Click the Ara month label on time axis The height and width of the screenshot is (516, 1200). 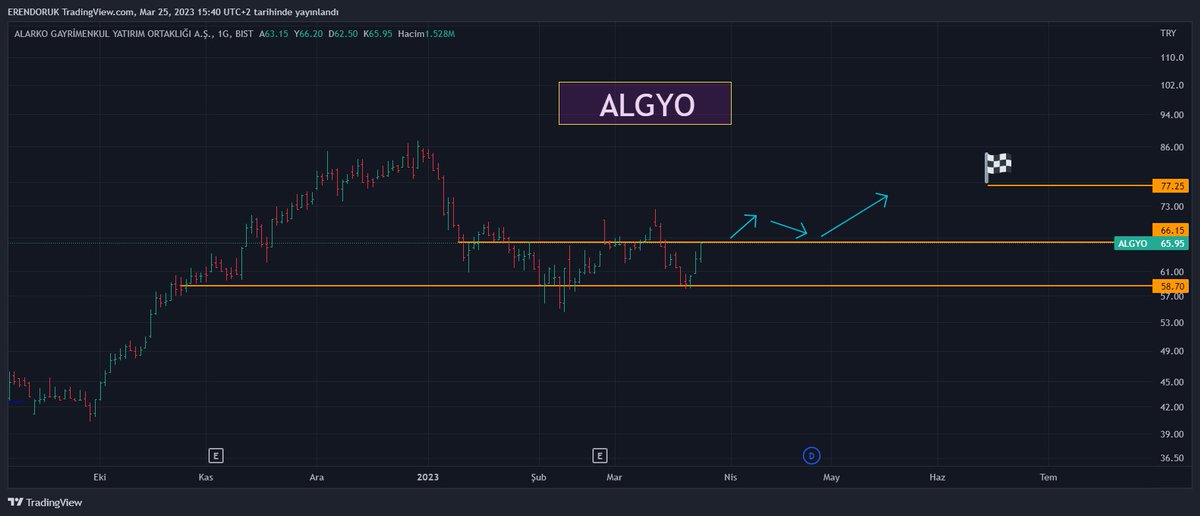(x=316, y=478)
